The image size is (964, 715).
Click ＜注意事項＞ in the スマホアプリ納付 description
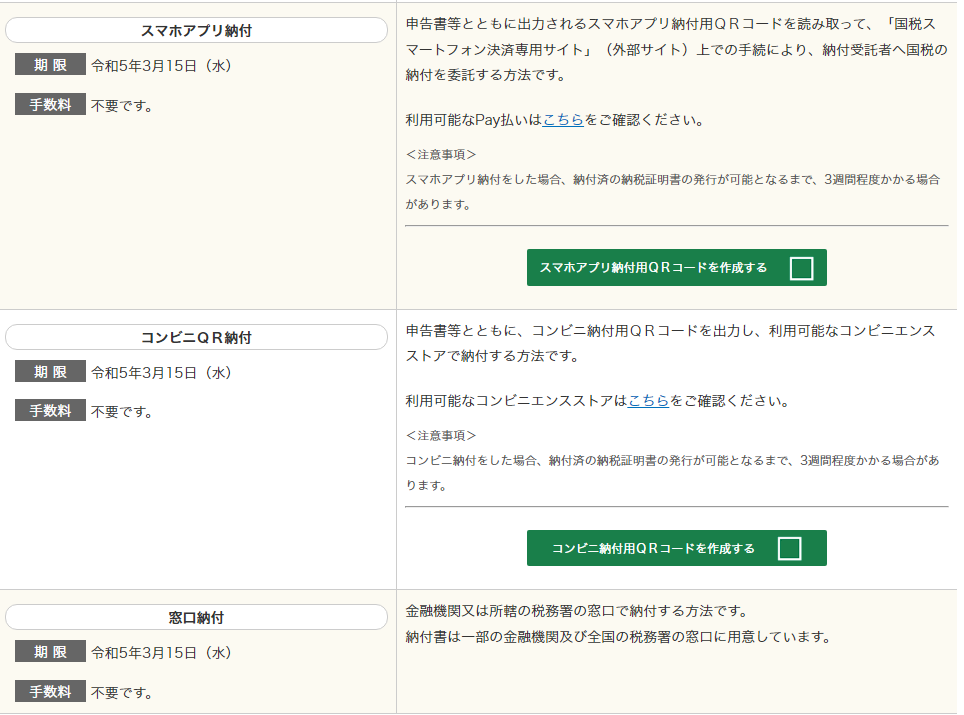[x=441, y=155]
